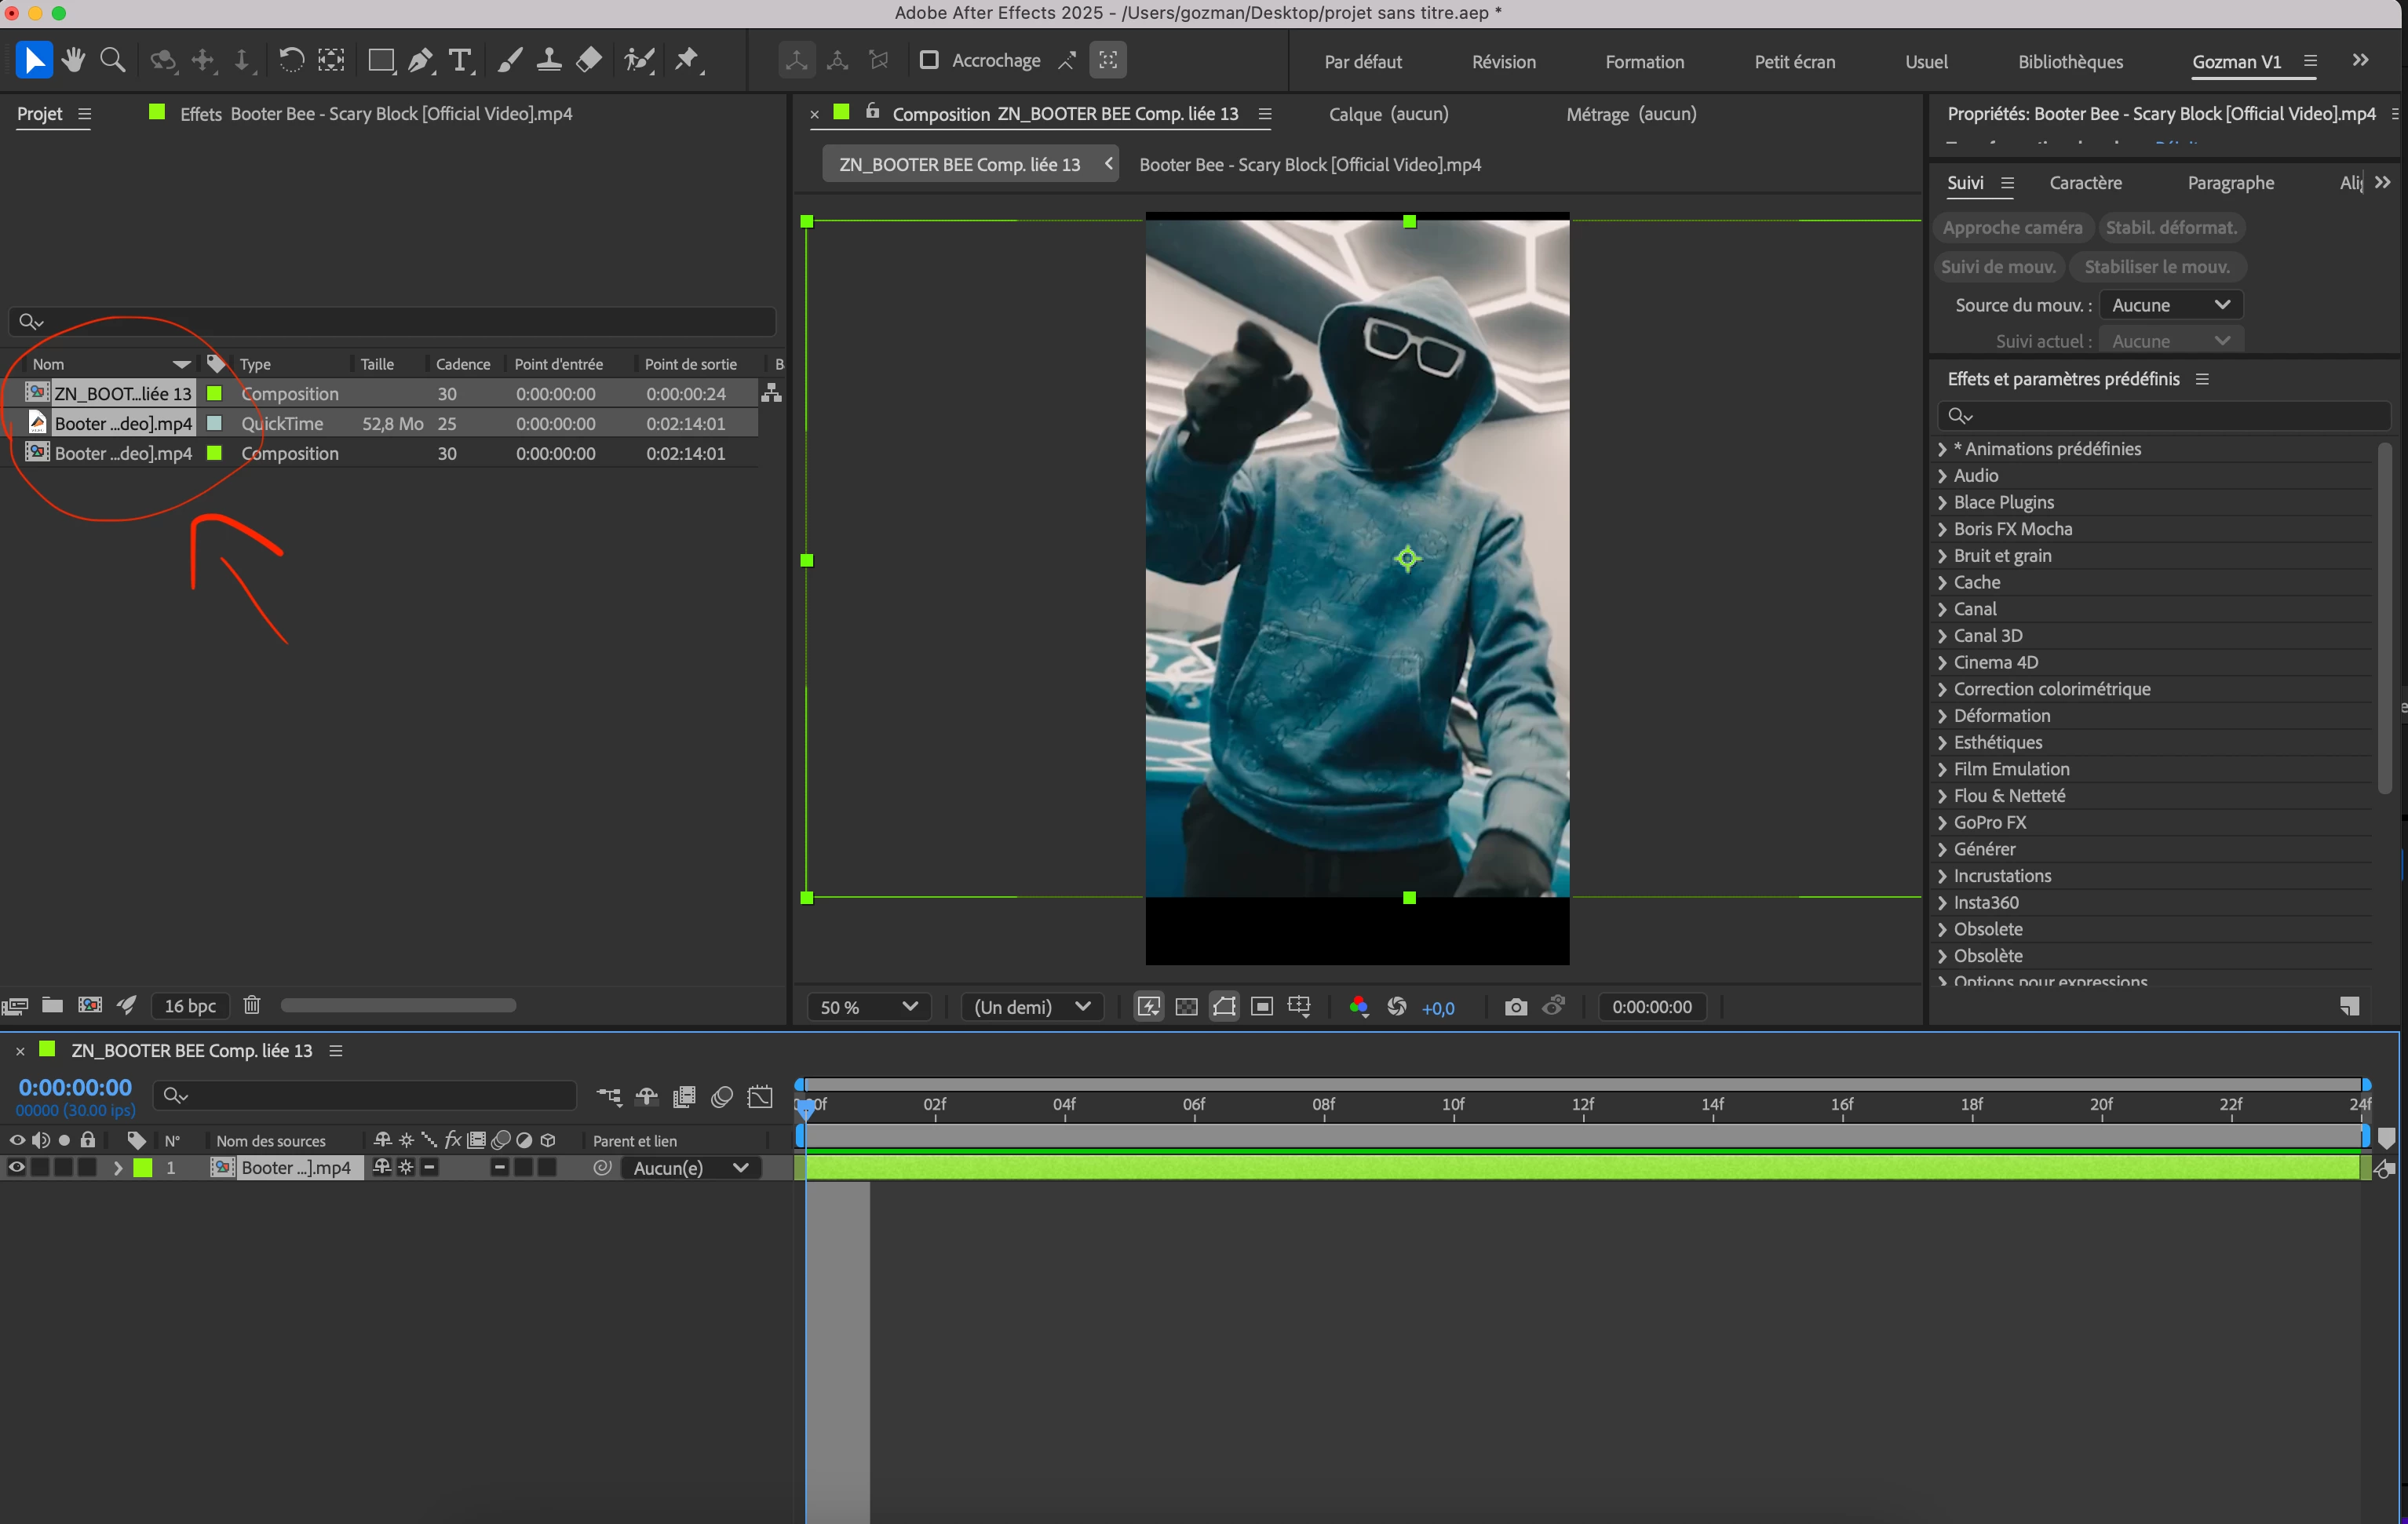Click the green label swatch of ZN_BOOT composition
This screenshot has height=1524, width=2408.
pyautogui.click(x=214, y=394)
